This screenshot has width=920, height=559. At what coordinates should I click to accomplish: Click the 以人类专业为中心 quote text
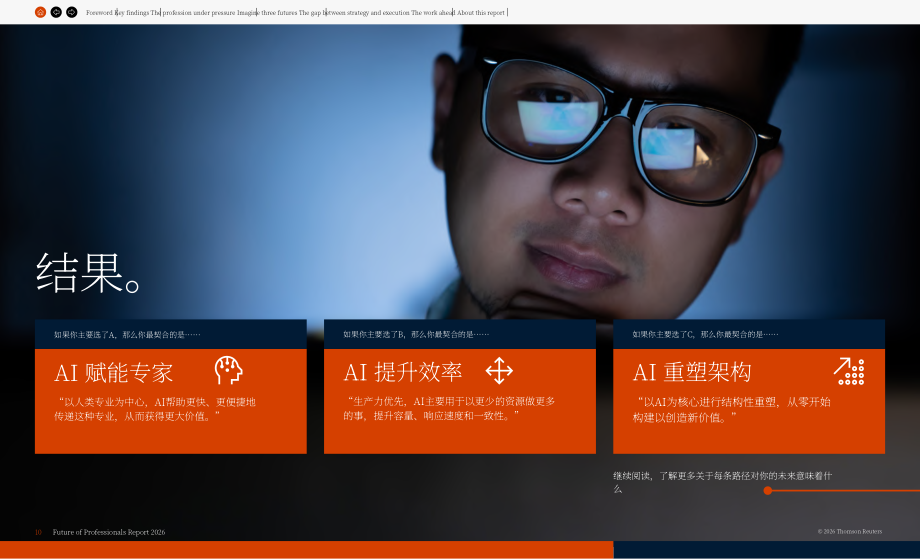[x=155, y=409]
